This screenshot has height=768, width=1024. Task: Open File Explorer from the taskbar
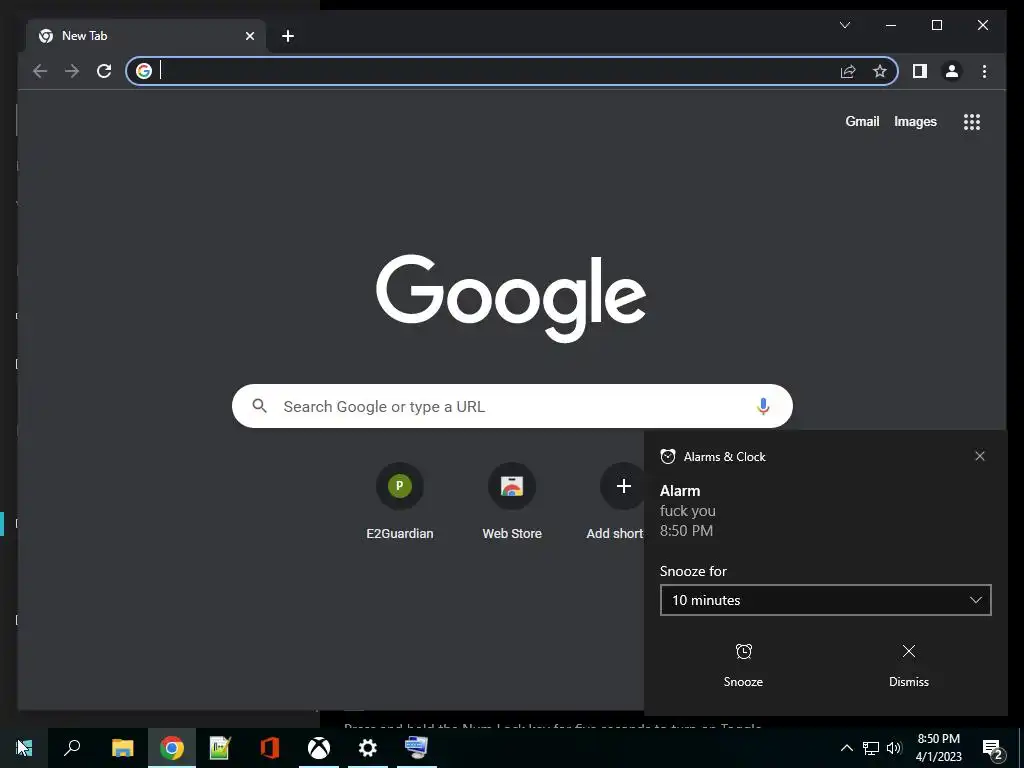point(123,748)
